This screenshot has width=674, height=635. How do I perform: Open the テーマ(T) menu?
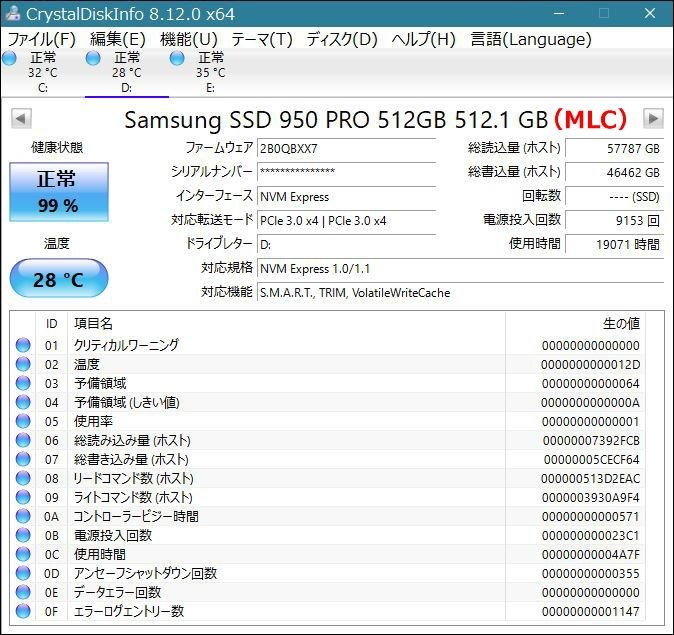[x=262, y=40]
